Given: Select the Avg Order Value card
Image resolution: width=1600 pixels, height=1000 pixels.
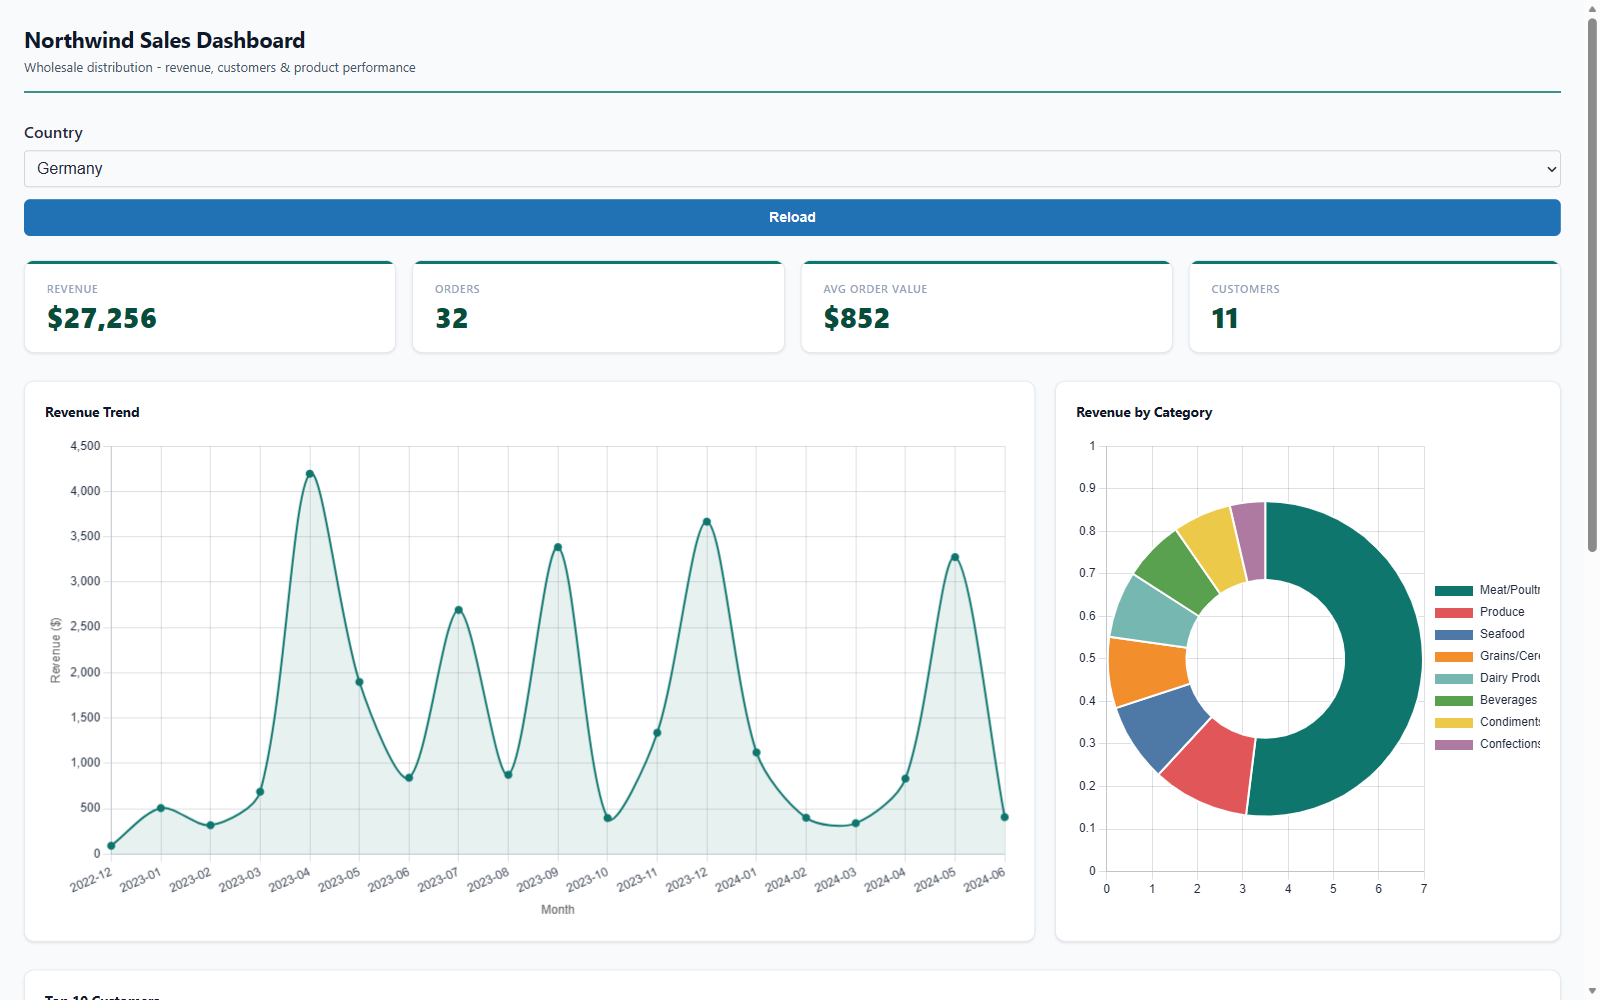Looking at the screenshot, I should [986, 307].
